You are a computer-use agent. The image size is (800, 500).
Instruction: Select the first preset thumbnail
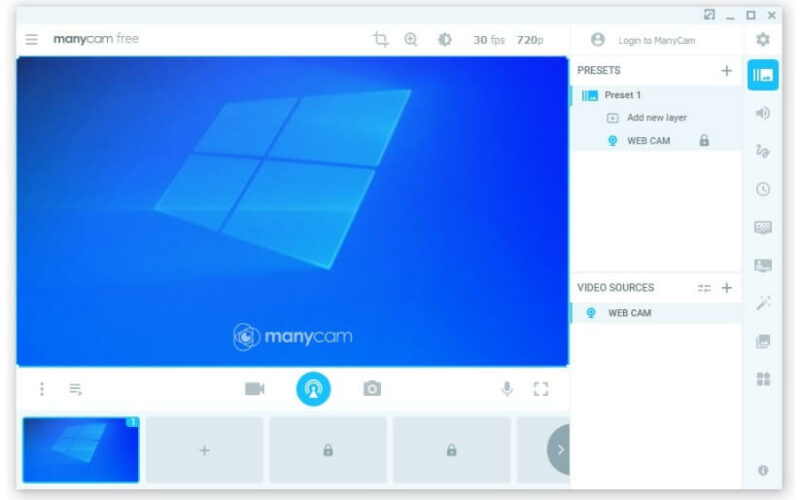[81, 450]
